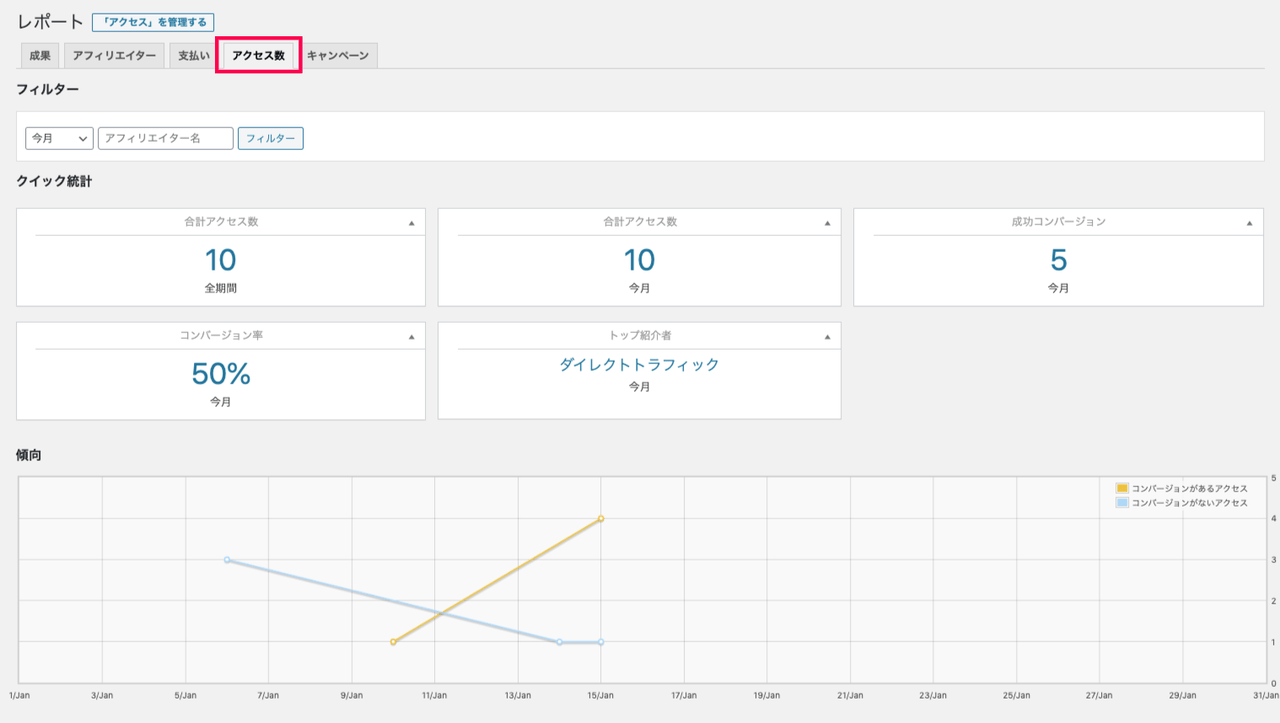
Task: Click the コンバージョンがあるアクセス legend label
Action: click(x=1190, y=488)
